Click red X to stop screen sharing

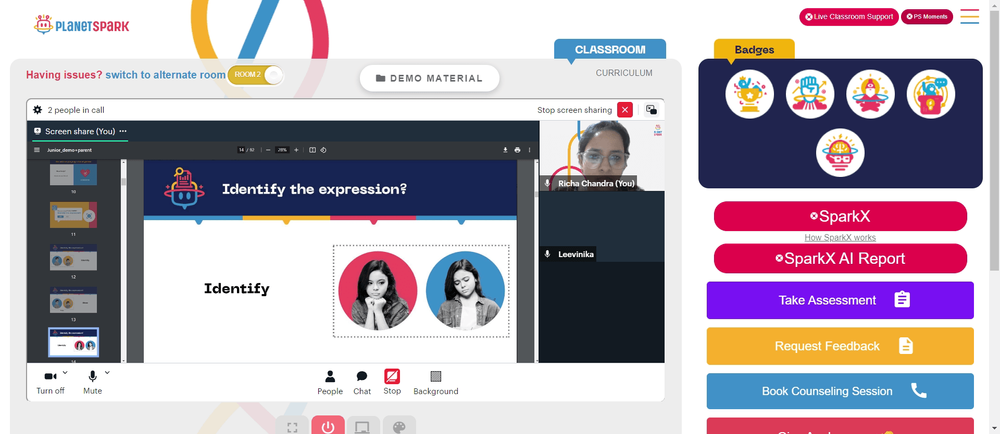625,110
